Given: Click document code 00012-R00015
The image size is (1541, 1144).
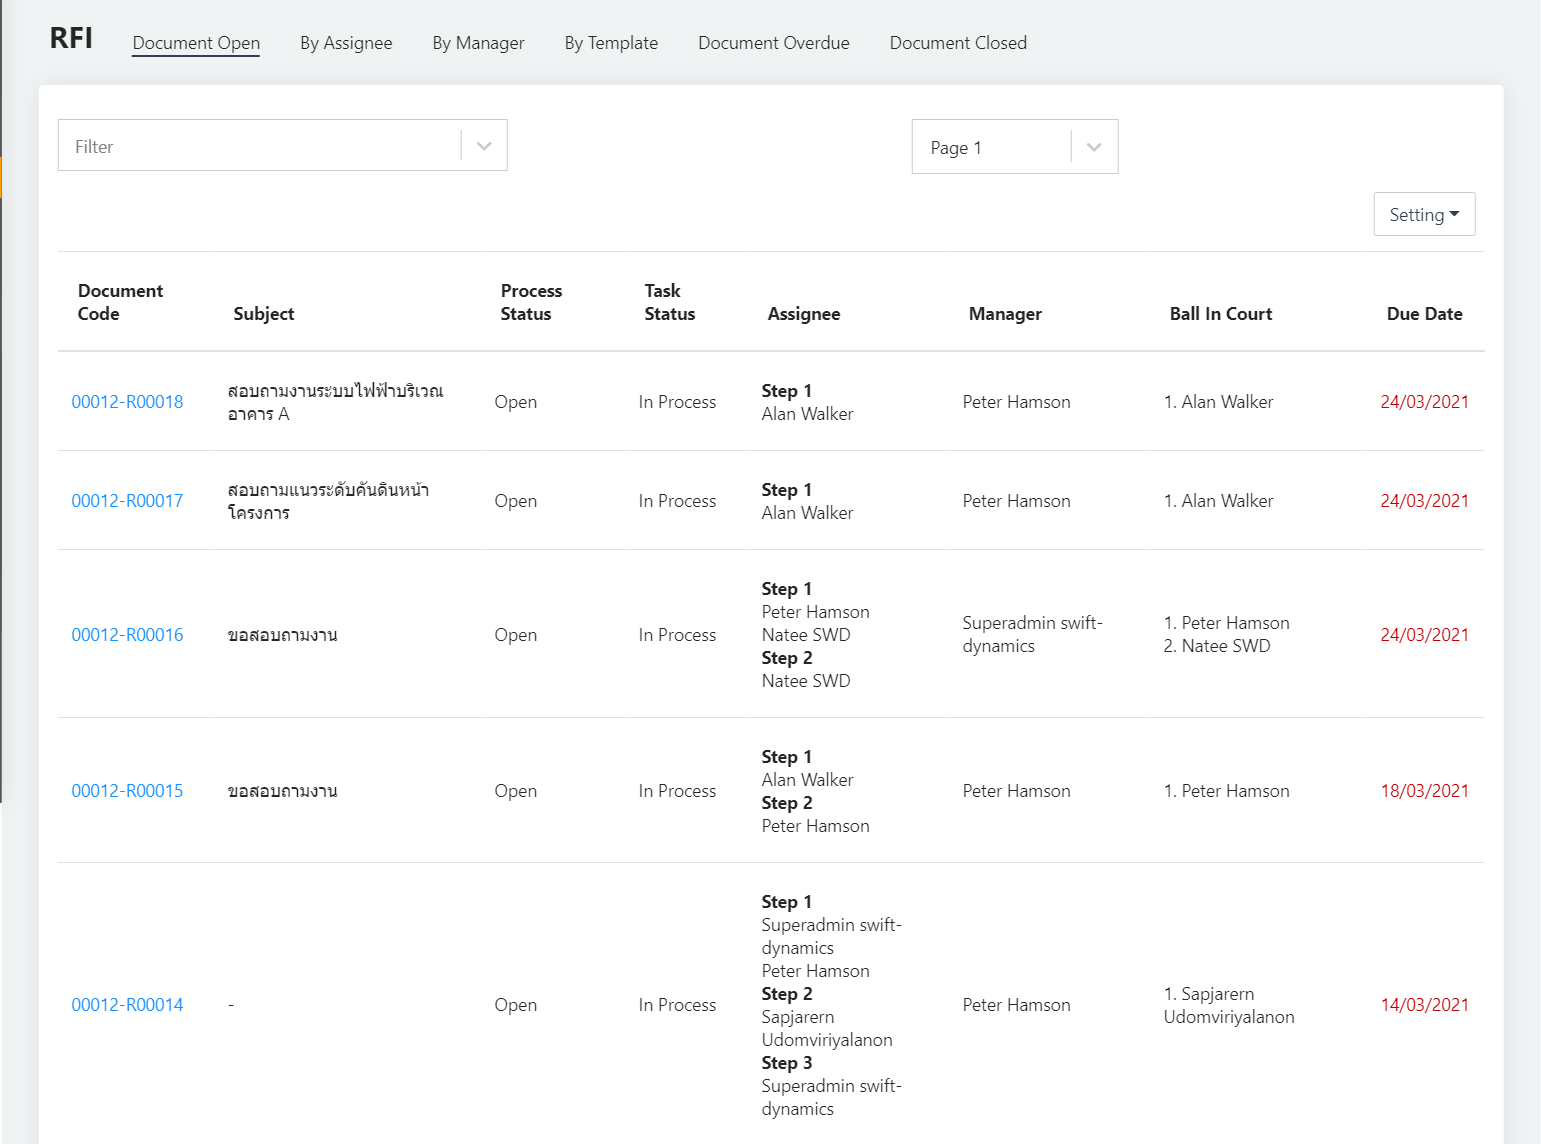Looking at the screenshot, I should tap(127, 791).
